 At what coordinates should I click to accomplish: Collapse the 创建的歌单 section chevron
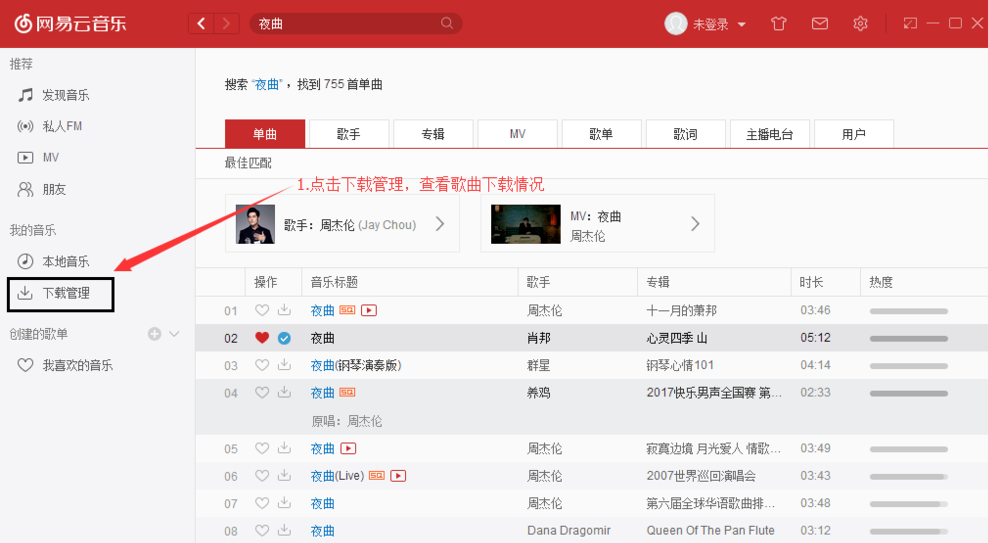pos(174,334)
